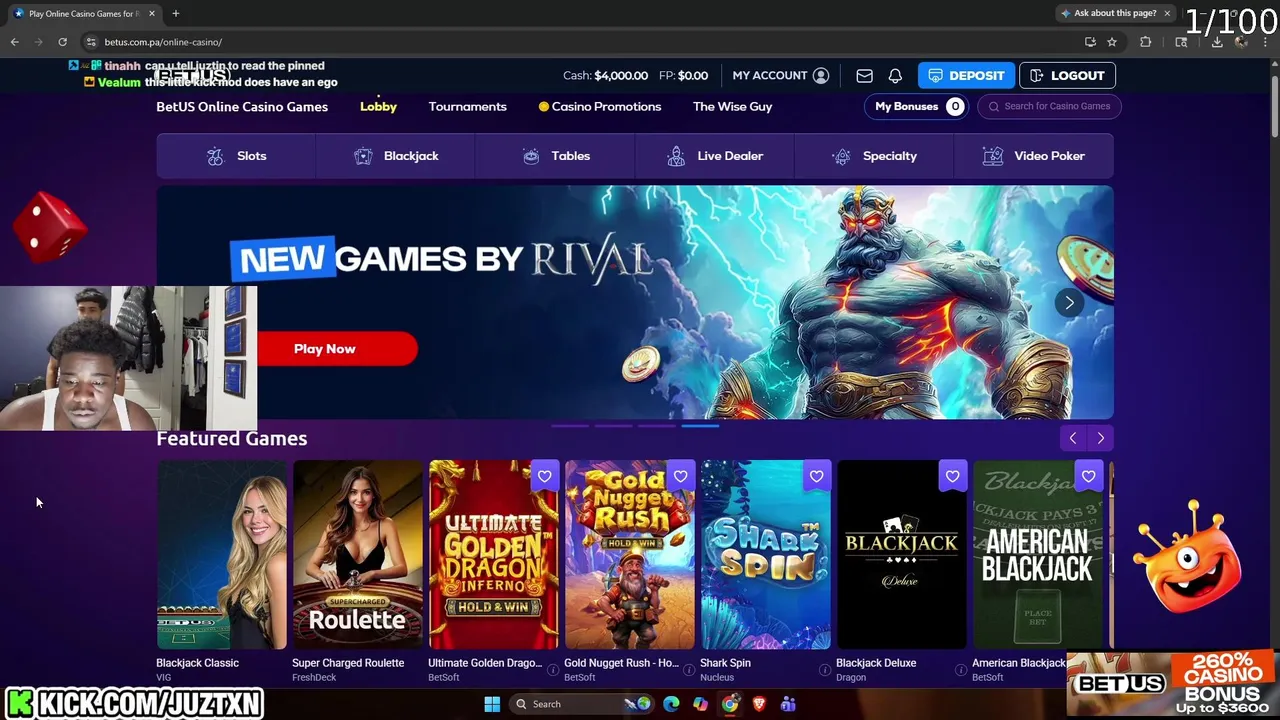Select the Specialty category tab
Screen dimensions: 1280x720
click(x=874, y=156)
